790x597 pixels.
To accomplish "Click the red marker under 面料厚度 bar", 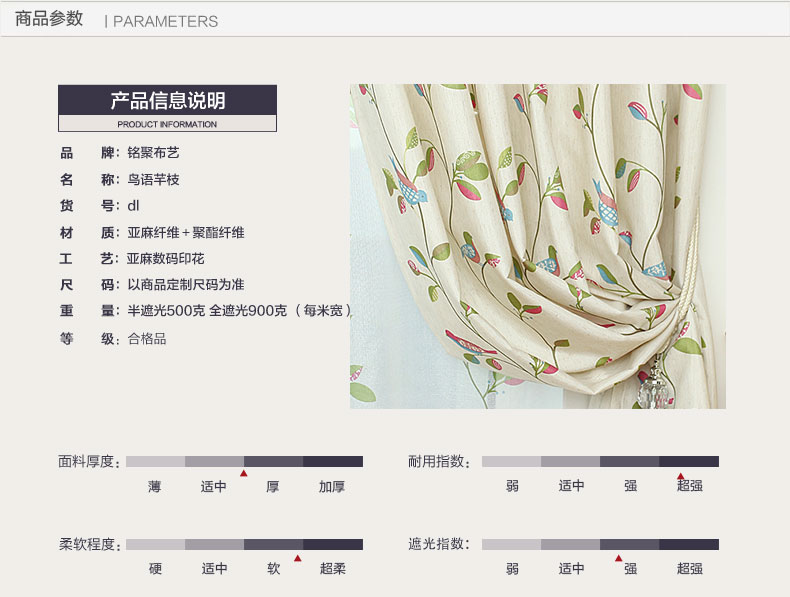I will (244, 474).
